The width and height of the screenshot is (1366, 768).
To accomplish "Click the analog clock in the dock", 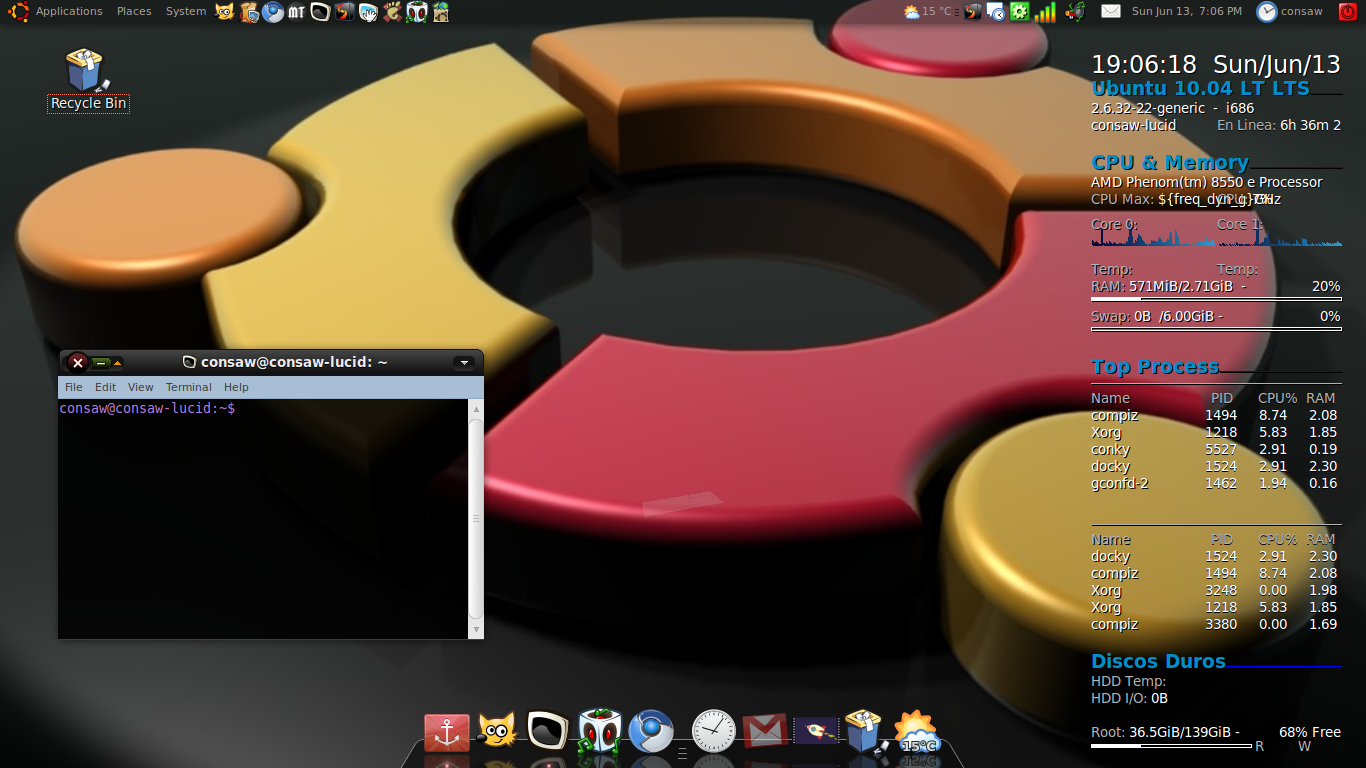I will [x=714, y=732].
